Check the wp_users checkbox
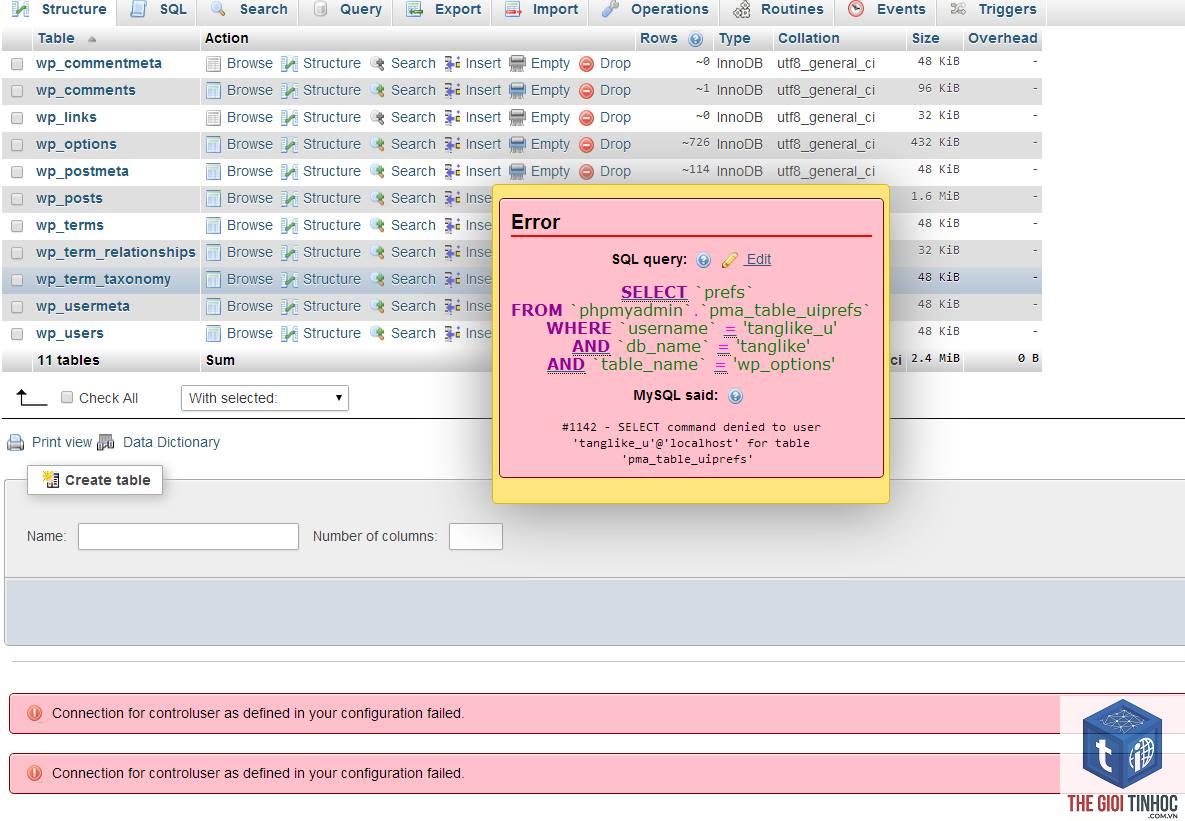 pyautogui.click(x=17, y=334)
